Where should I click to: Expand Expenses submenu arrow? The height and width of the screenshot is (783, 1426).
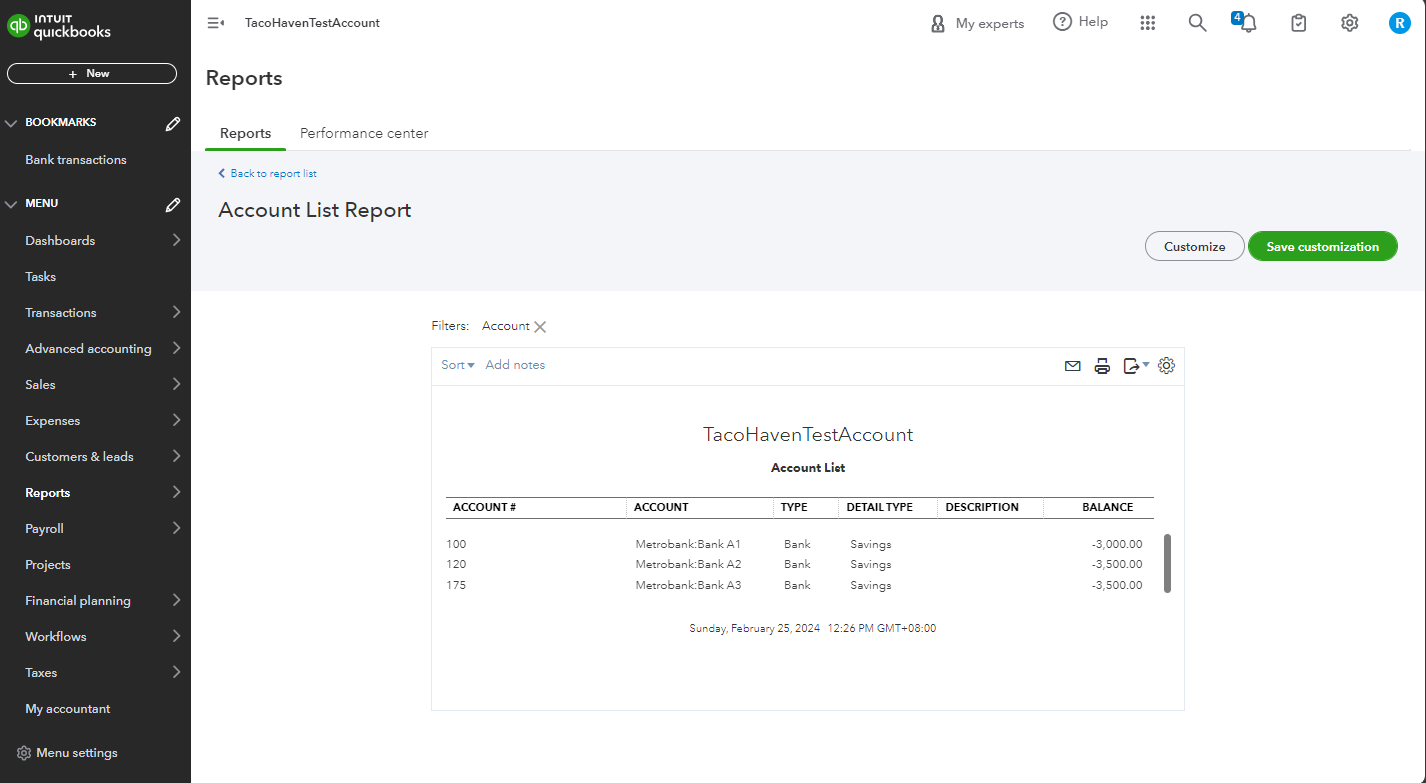tap(176, 420)
